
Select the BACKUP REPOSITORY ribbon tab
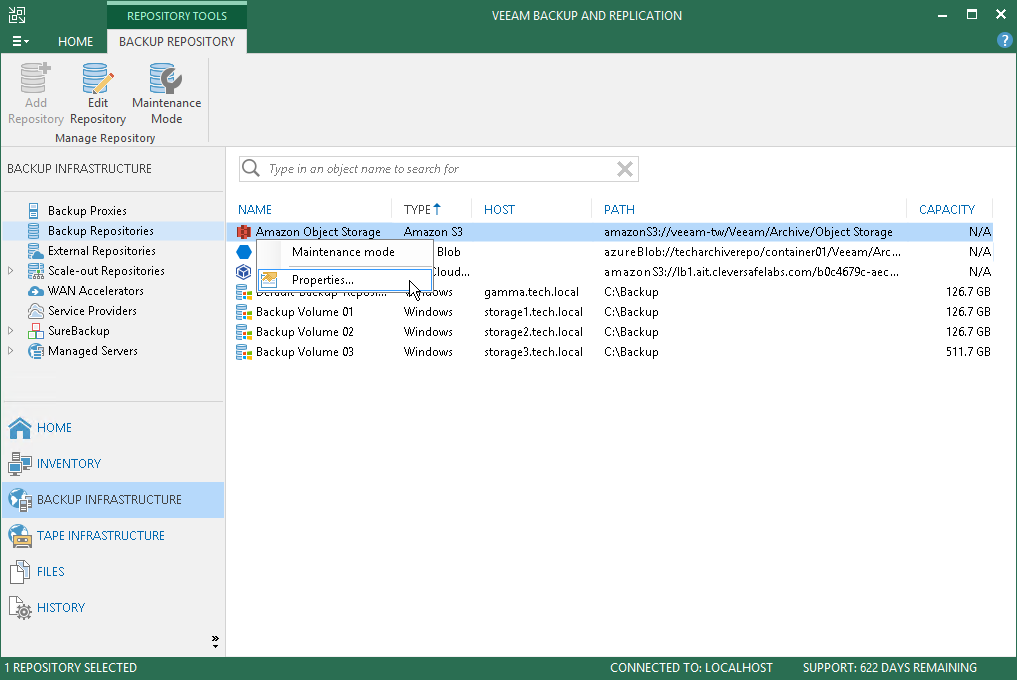point(176,42)
